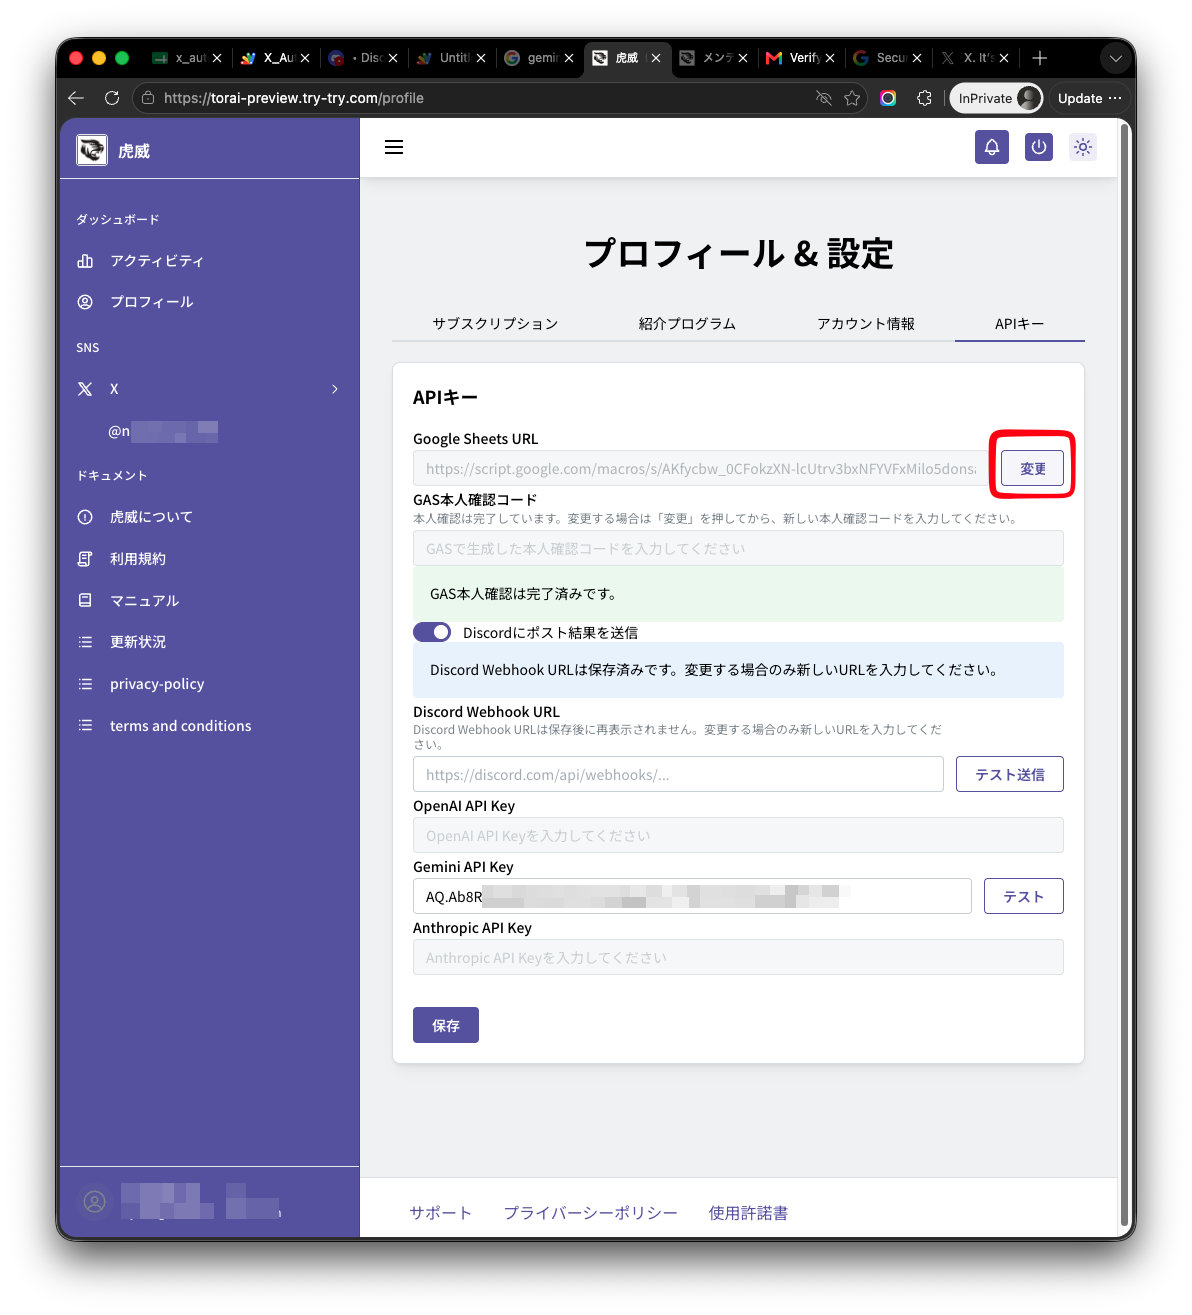Open the 使用許諾書 footer link
This screenshot has height=1315, width=1192.
(748, 1213)
